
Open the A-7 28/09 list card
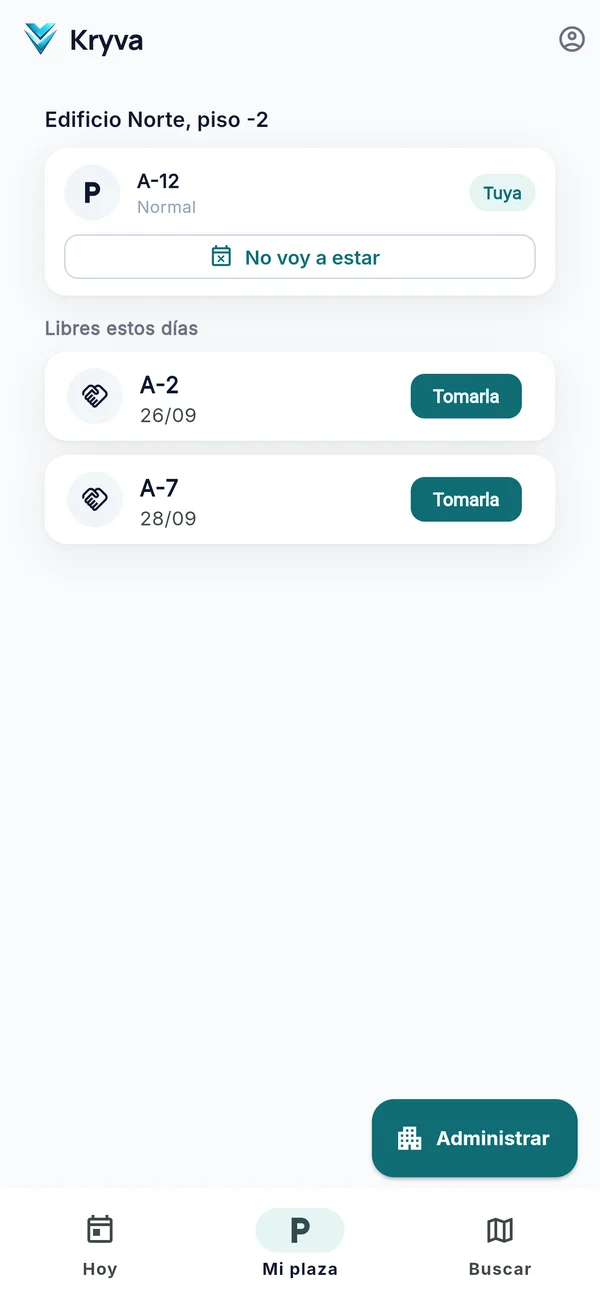pyautogui.click(x=300, y=499)
